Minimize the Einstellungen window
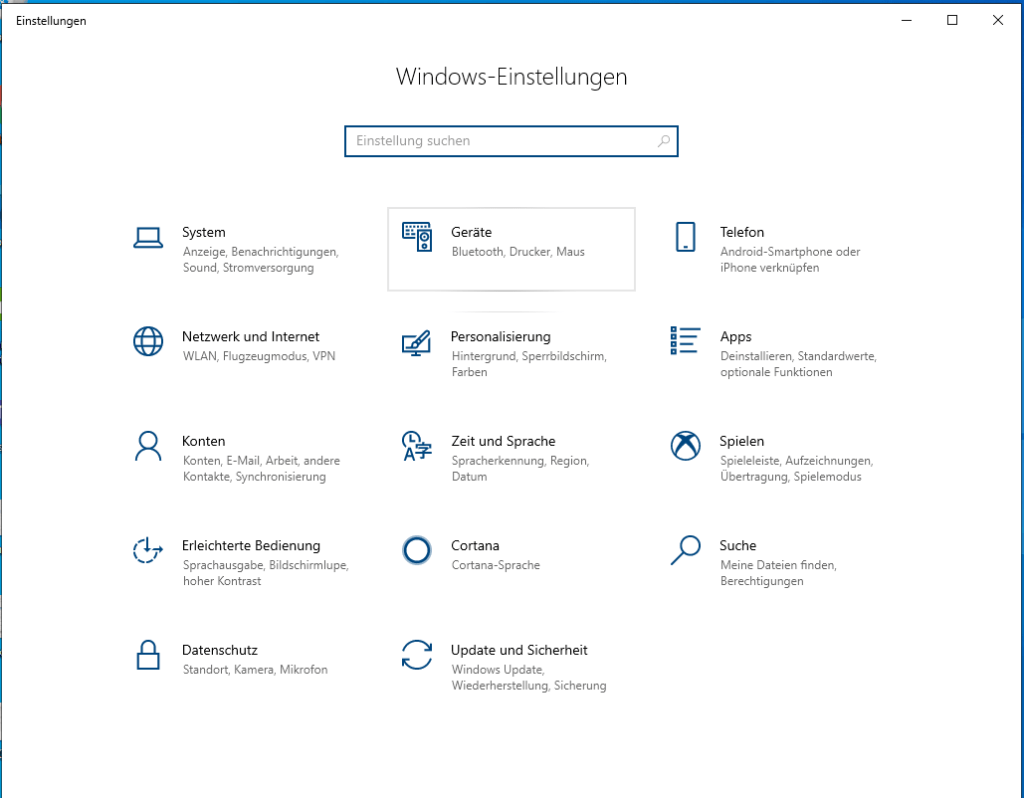This screenshot has height=798, width=1024. tap(906, 21)
